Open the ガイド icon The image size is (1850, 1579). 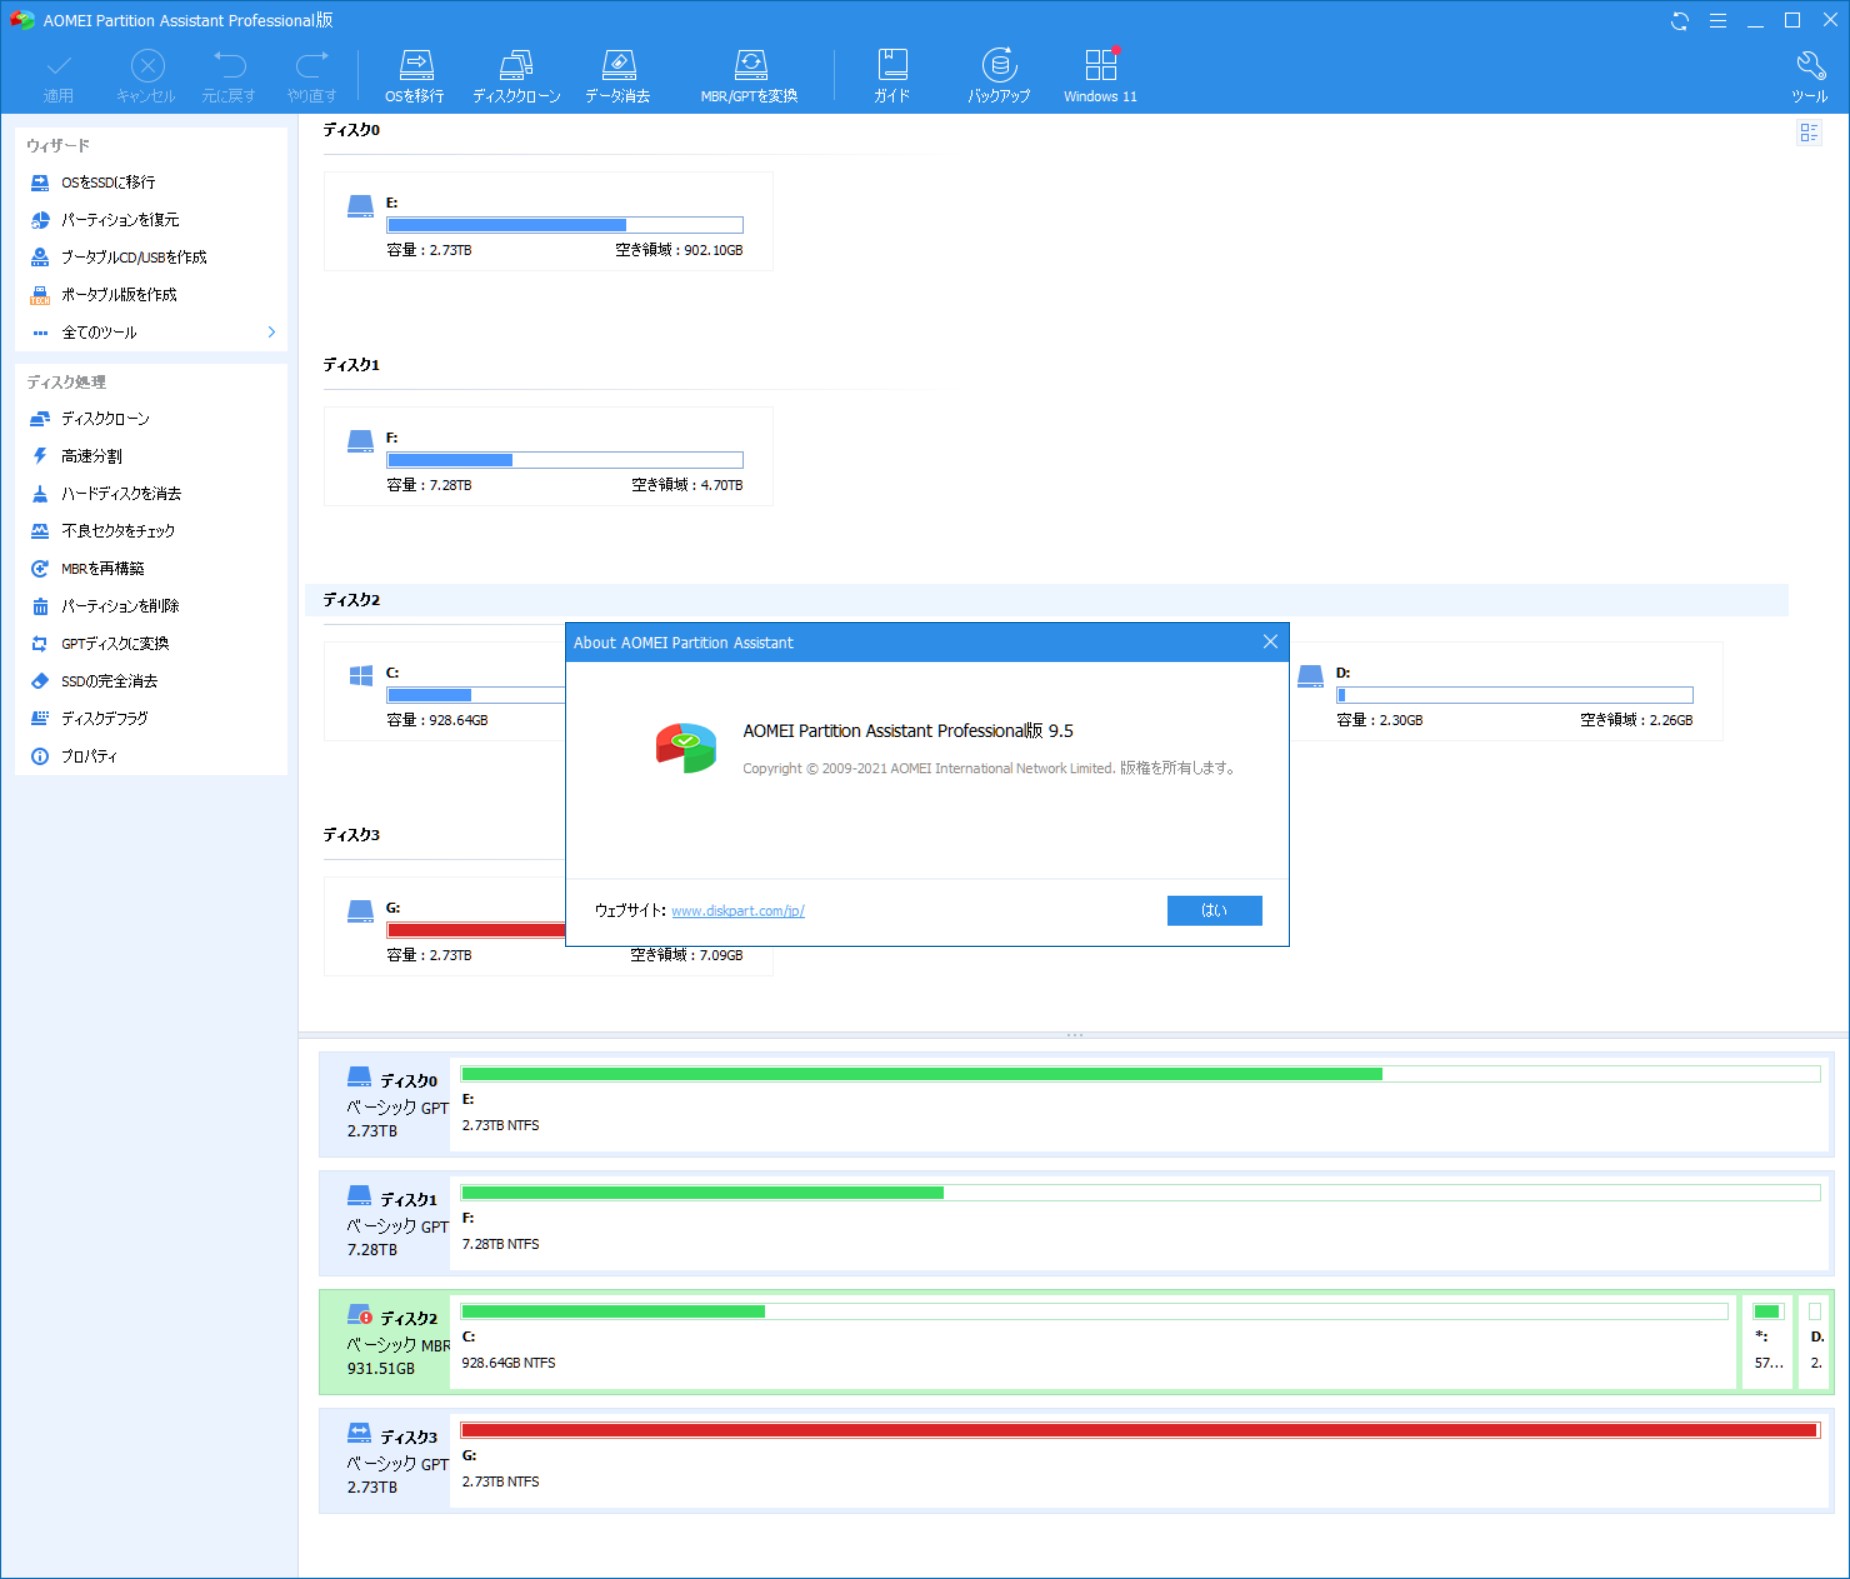(891, 73)
